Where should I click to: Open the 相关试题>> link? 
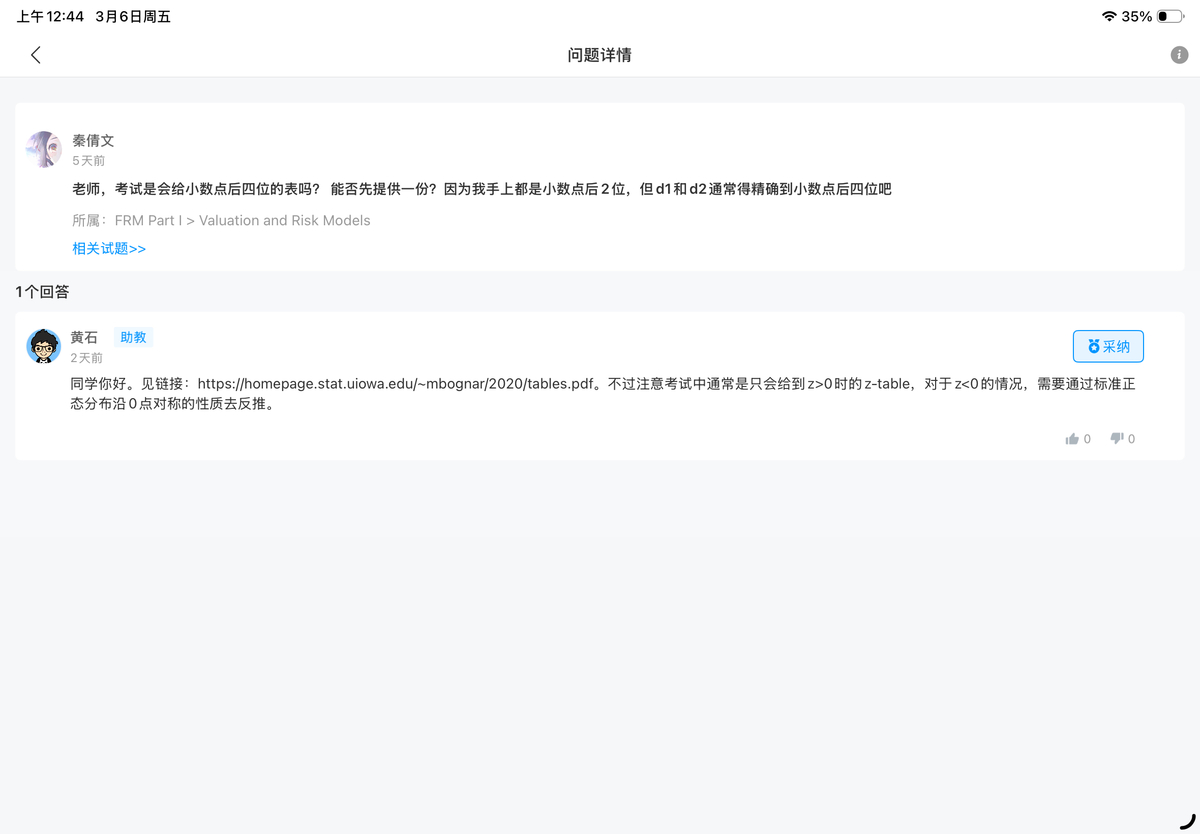109,248
